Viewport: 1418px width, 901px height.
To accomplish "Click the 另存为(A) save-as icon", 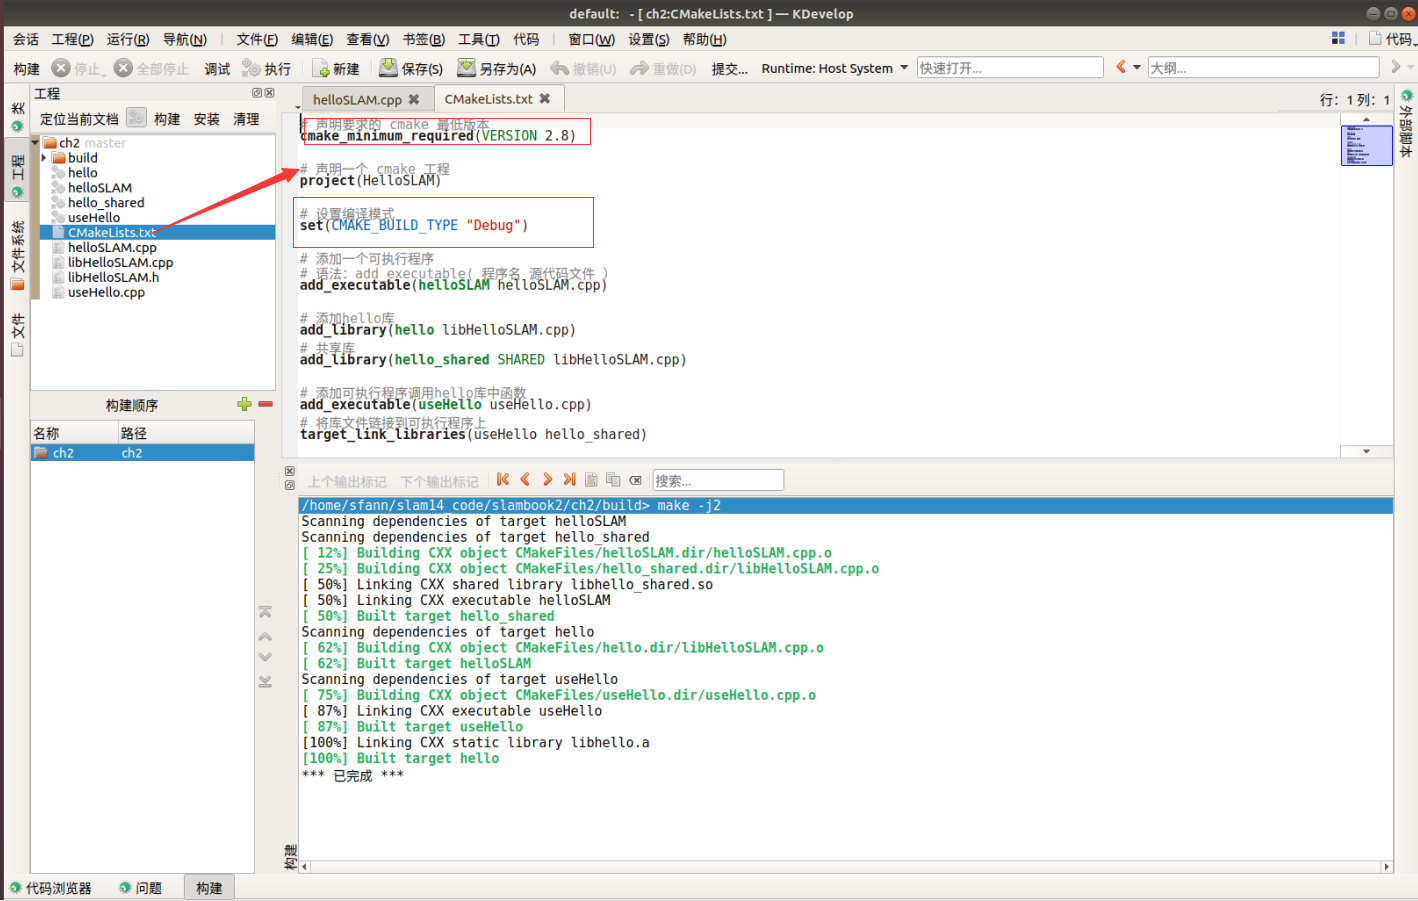I will click(x=466, y=68).
